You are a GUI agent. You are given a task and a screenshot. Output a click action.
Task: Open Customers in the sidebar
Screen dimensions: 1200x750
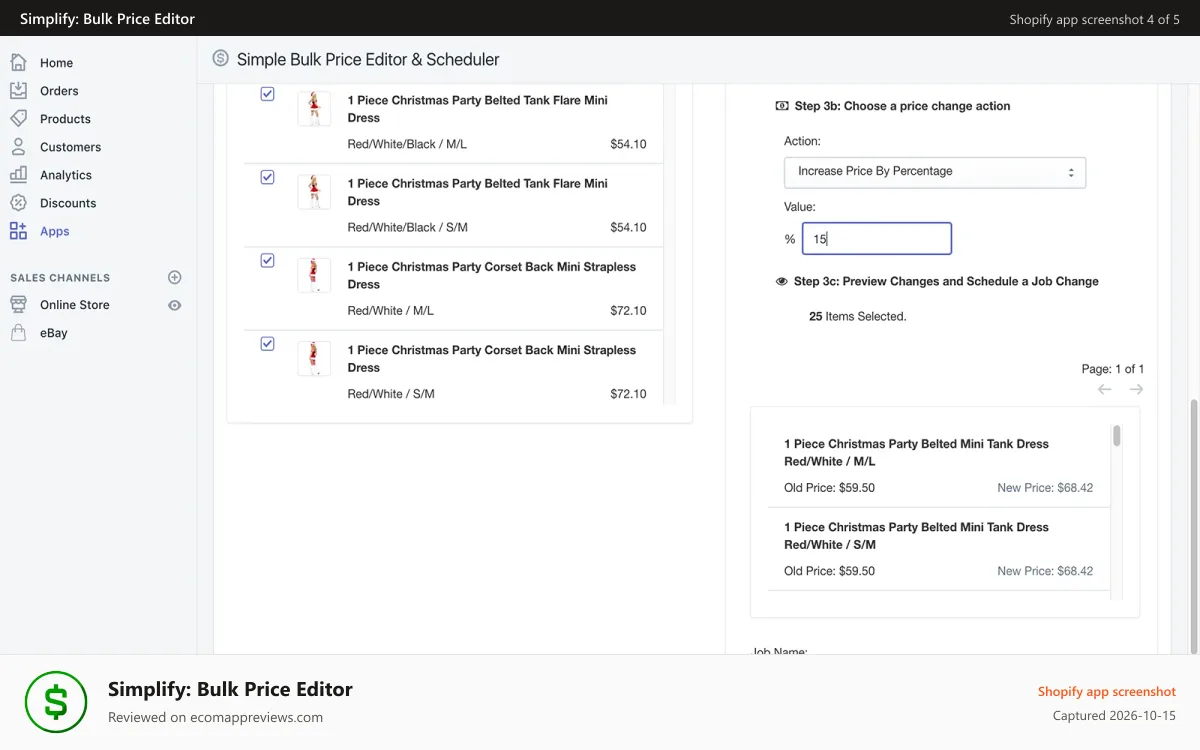[70, 147]
